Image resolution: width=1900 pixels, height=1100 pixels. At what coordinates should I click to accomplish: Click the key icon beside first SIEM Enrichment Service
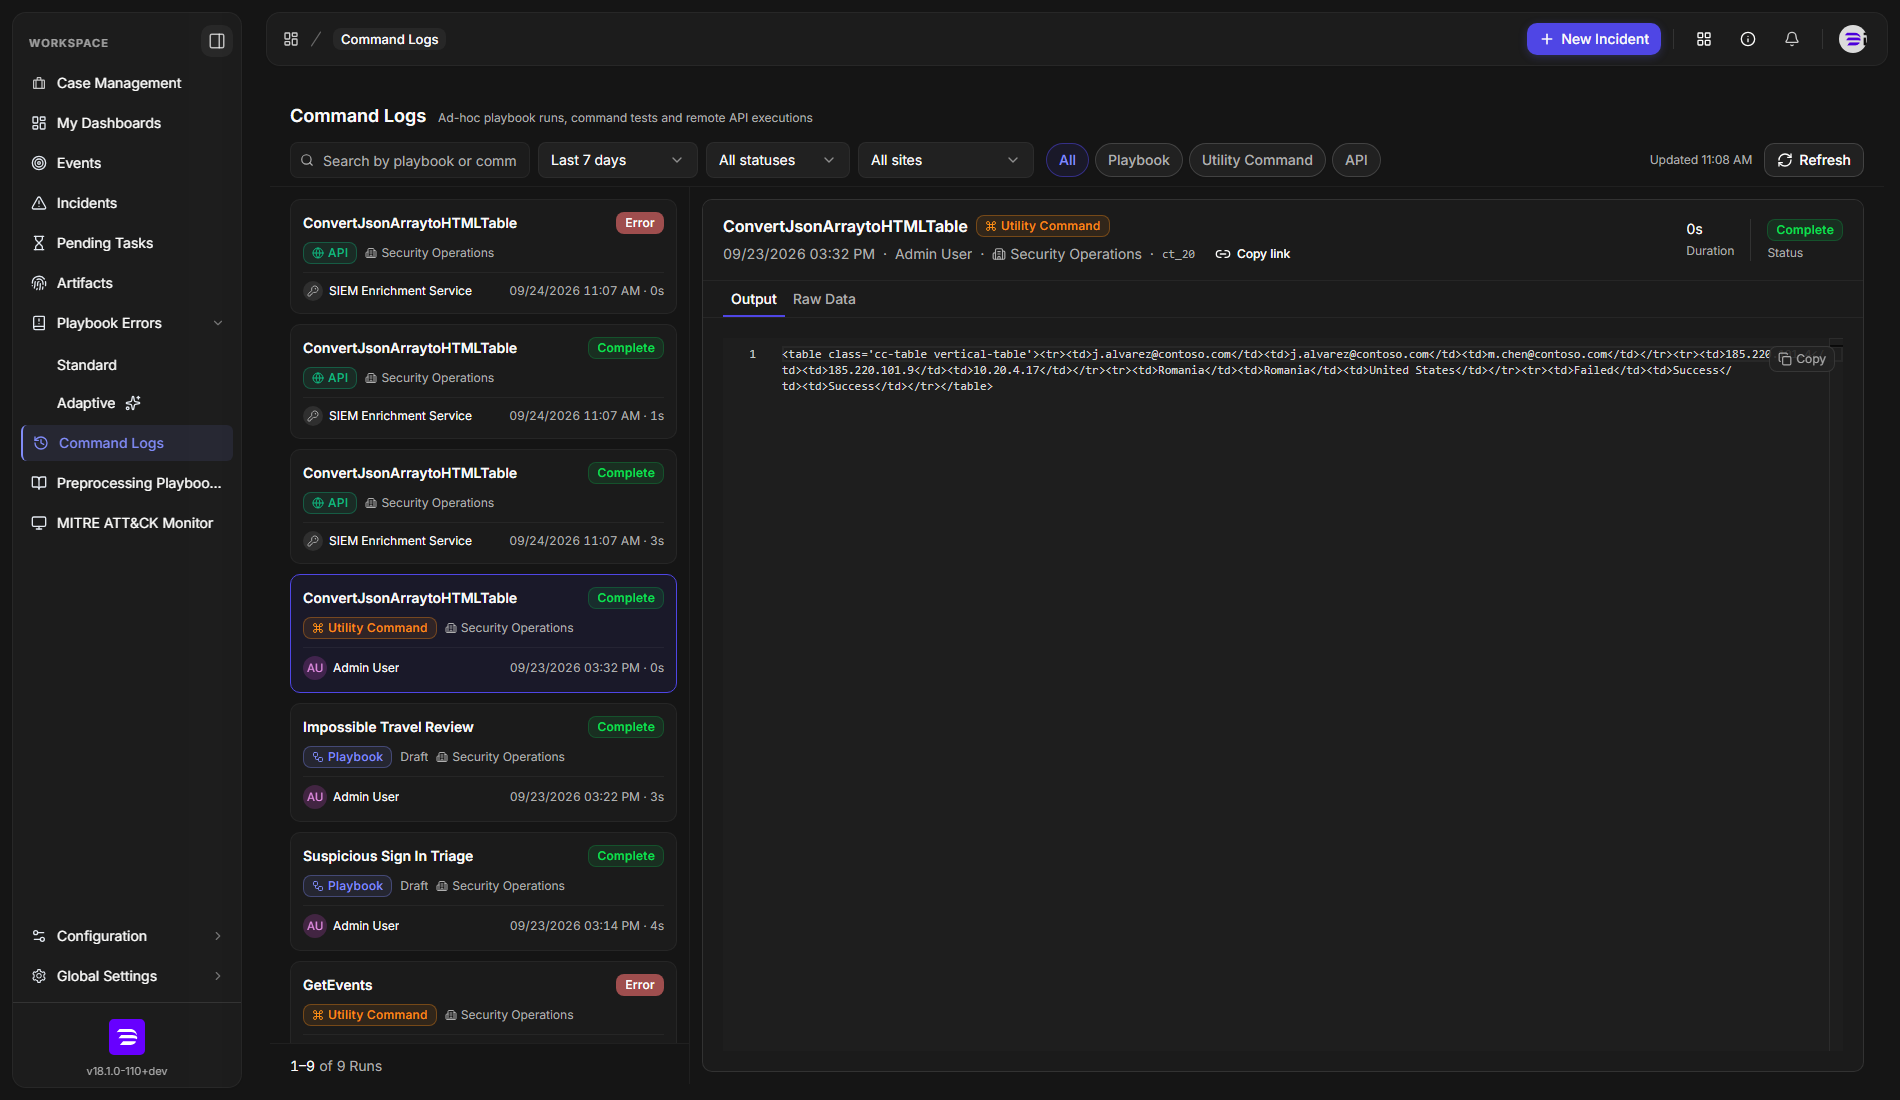pos(314,291)
